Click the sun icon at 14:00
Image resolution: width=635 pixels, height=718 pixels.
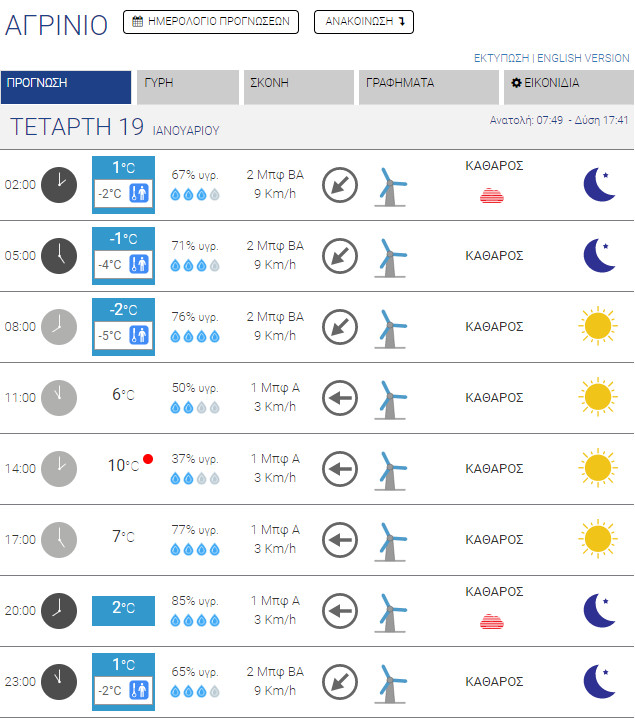tap(598, 468)
